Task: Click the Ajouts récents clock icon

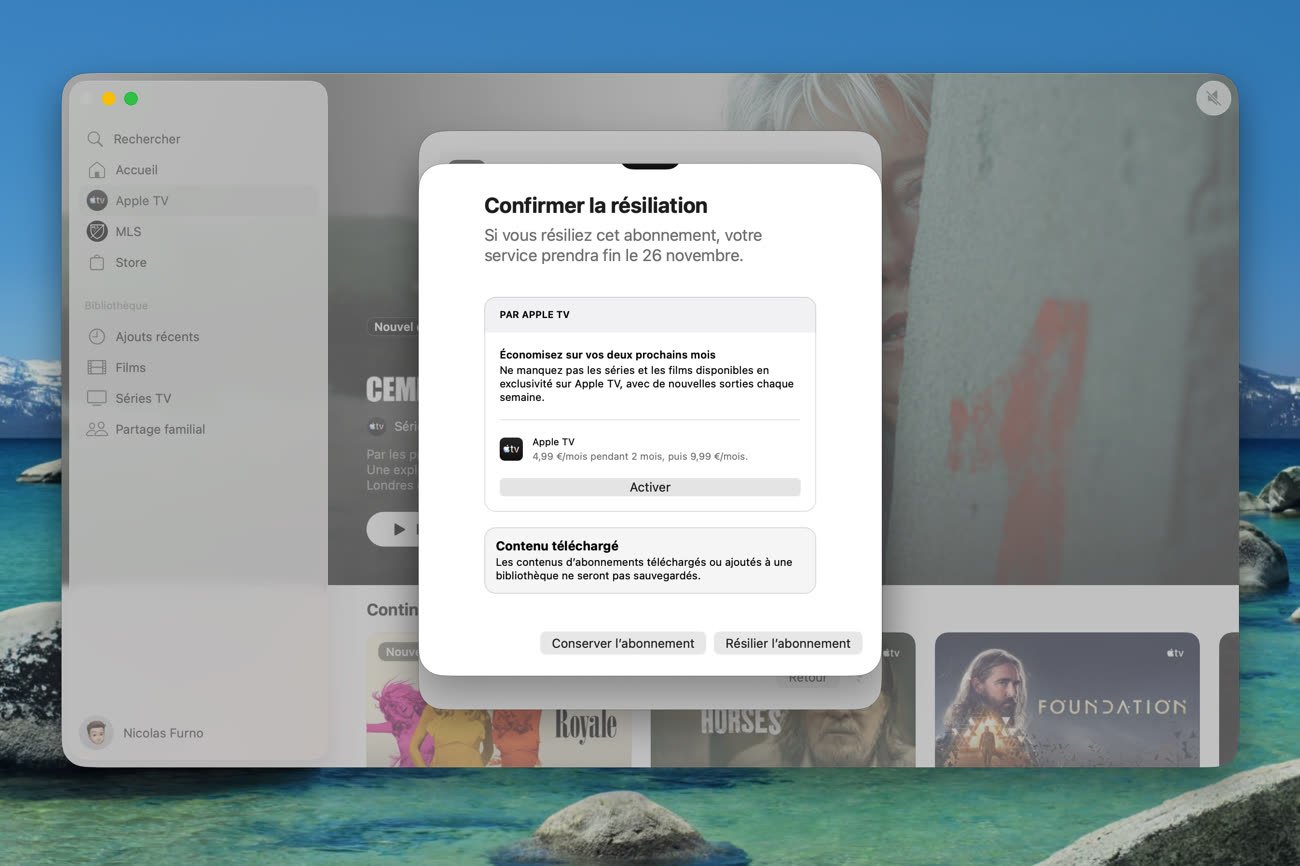Action: pyautogui.click(x=96, y=337)
